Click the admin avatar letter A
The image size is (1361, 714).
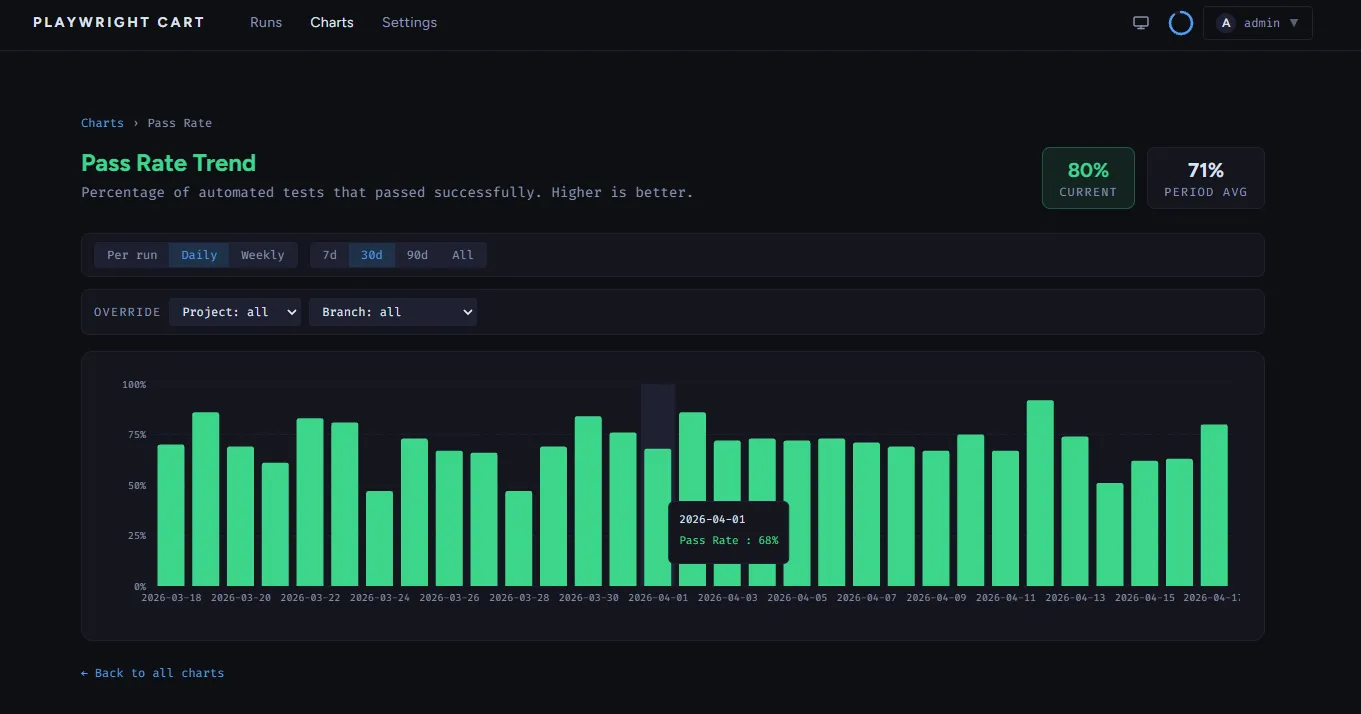(x=1226, y=22)
